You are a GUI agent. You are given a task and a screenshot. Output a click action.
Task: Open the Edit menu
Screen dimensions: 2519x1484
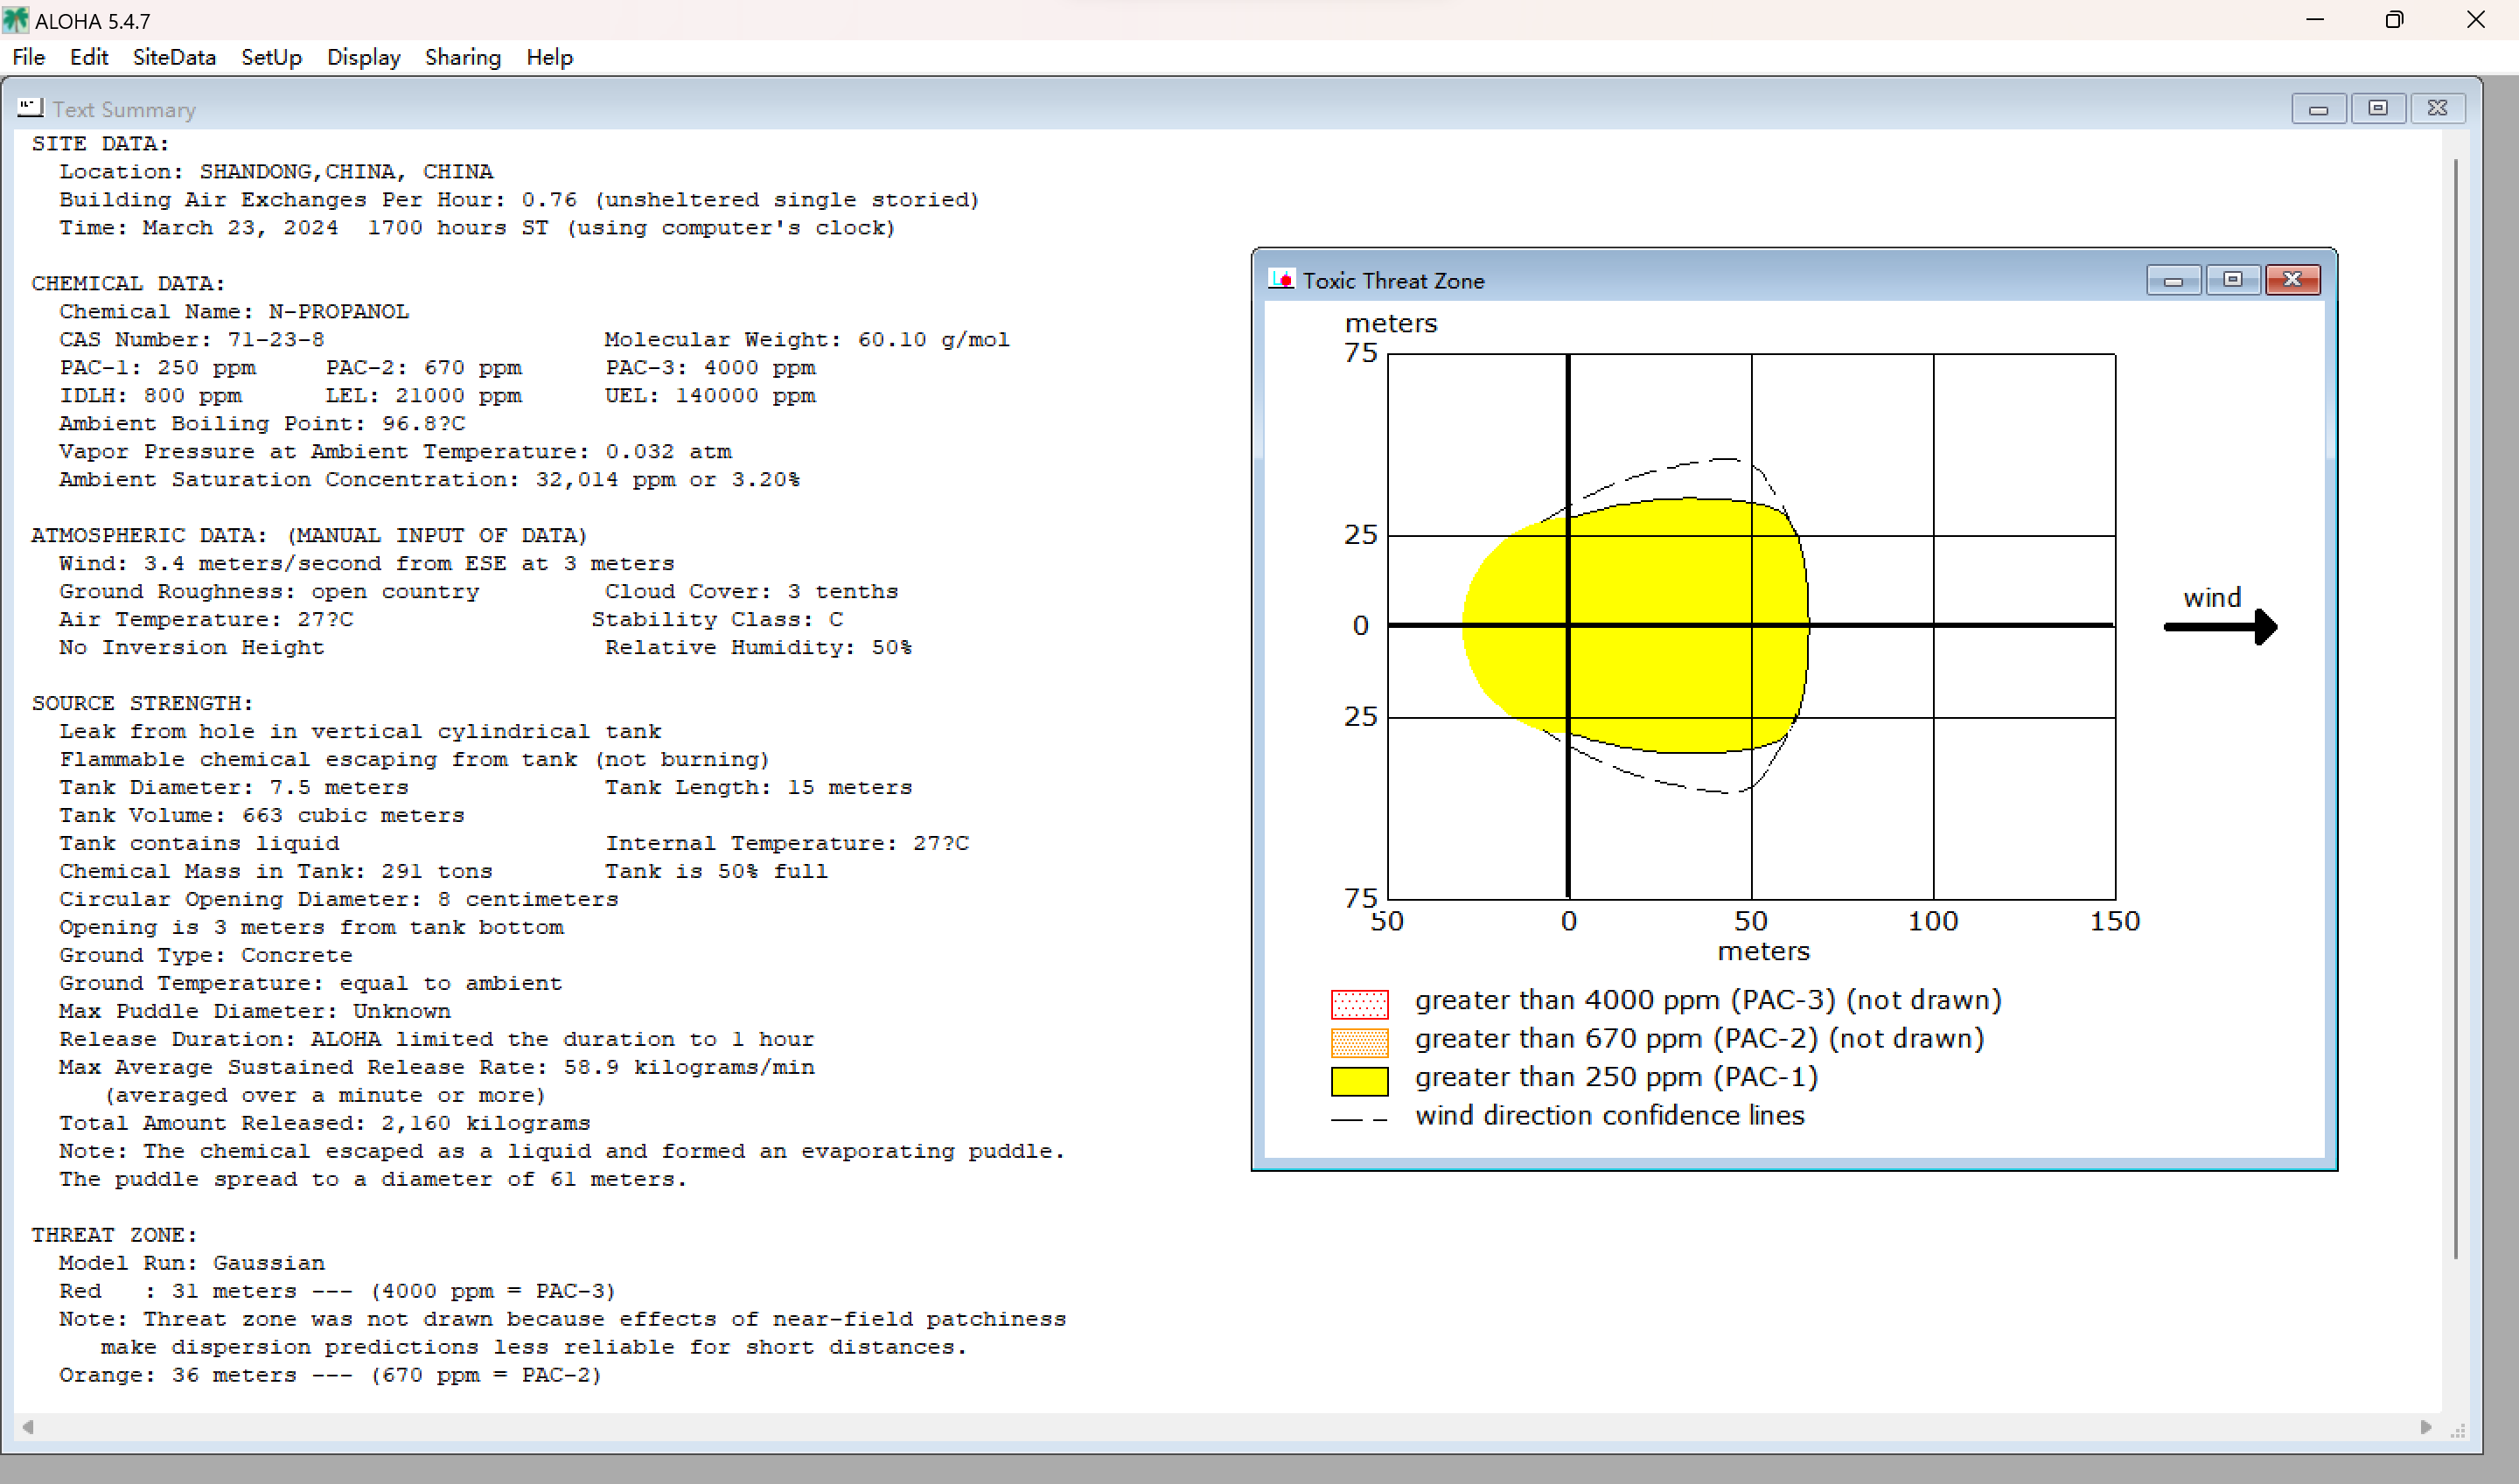tap(89, 57)
